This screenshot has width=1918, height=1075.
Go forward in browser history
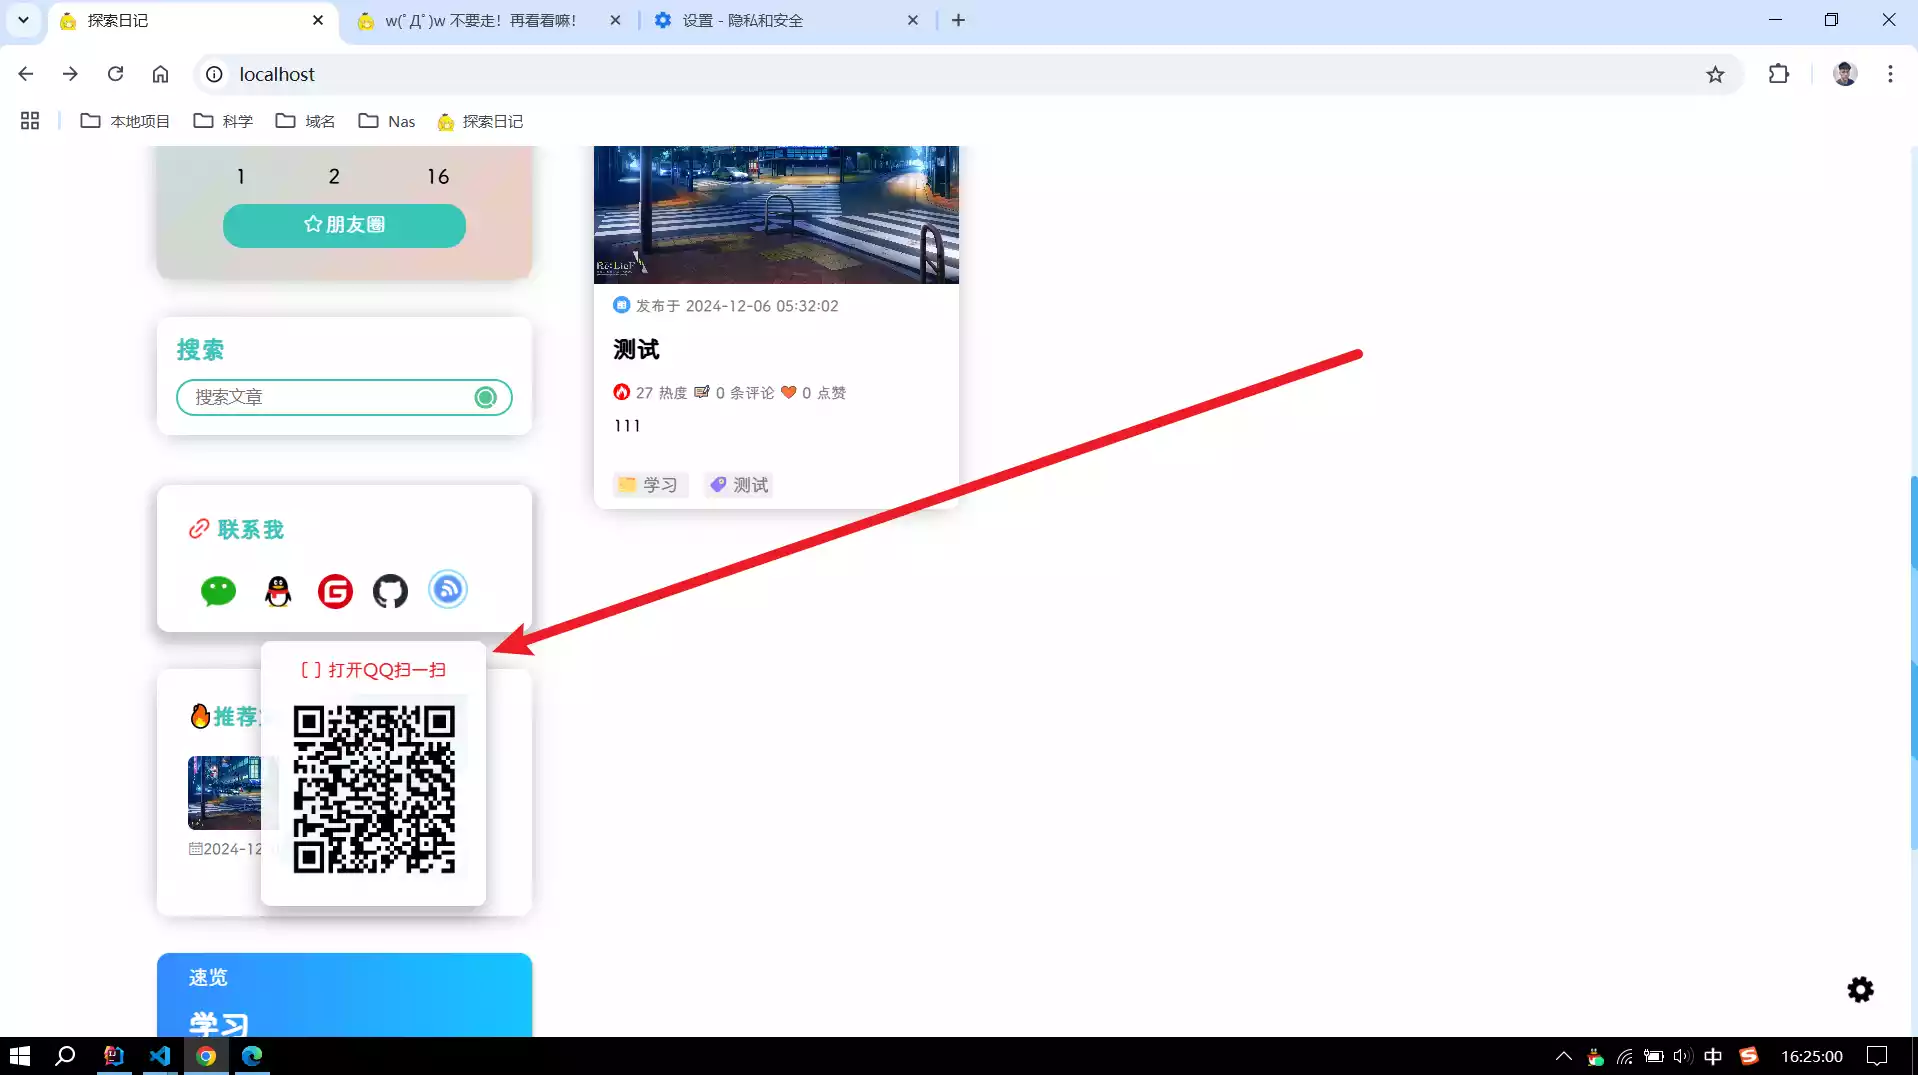70,74
